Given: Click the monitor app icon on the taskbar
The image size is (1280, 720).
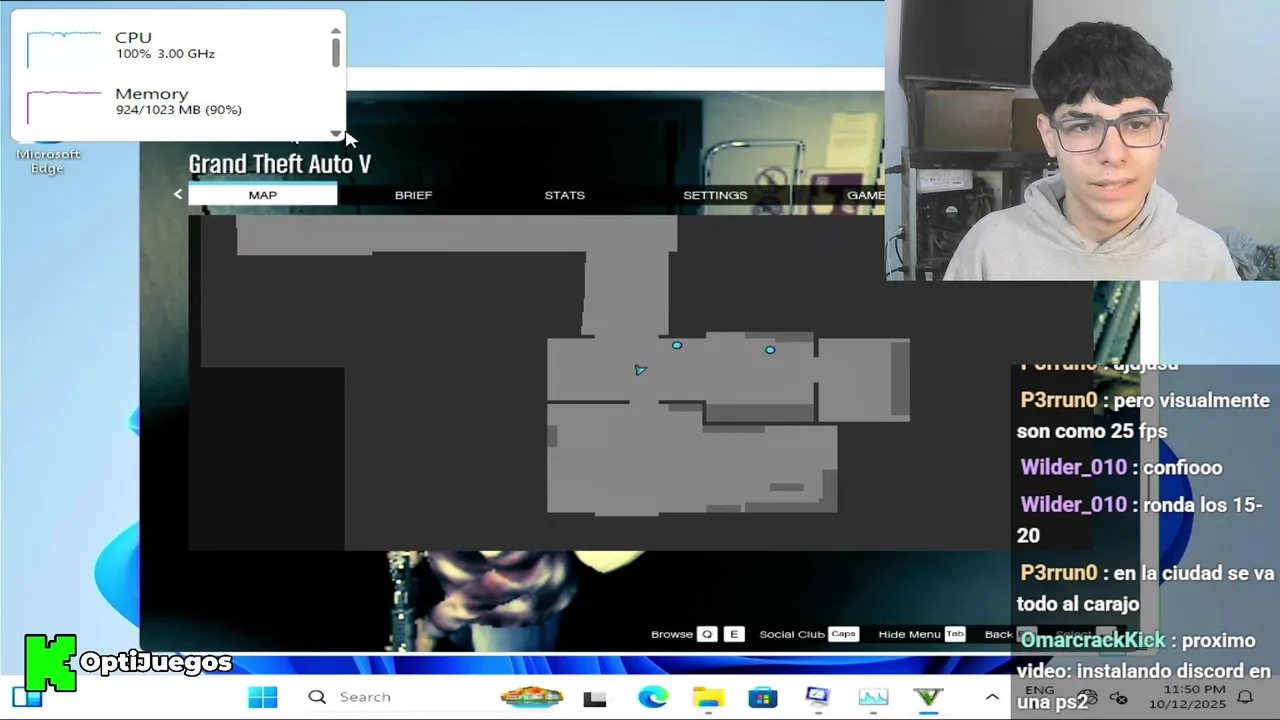Looking at the screenshot, I should (x=818, y=697).
